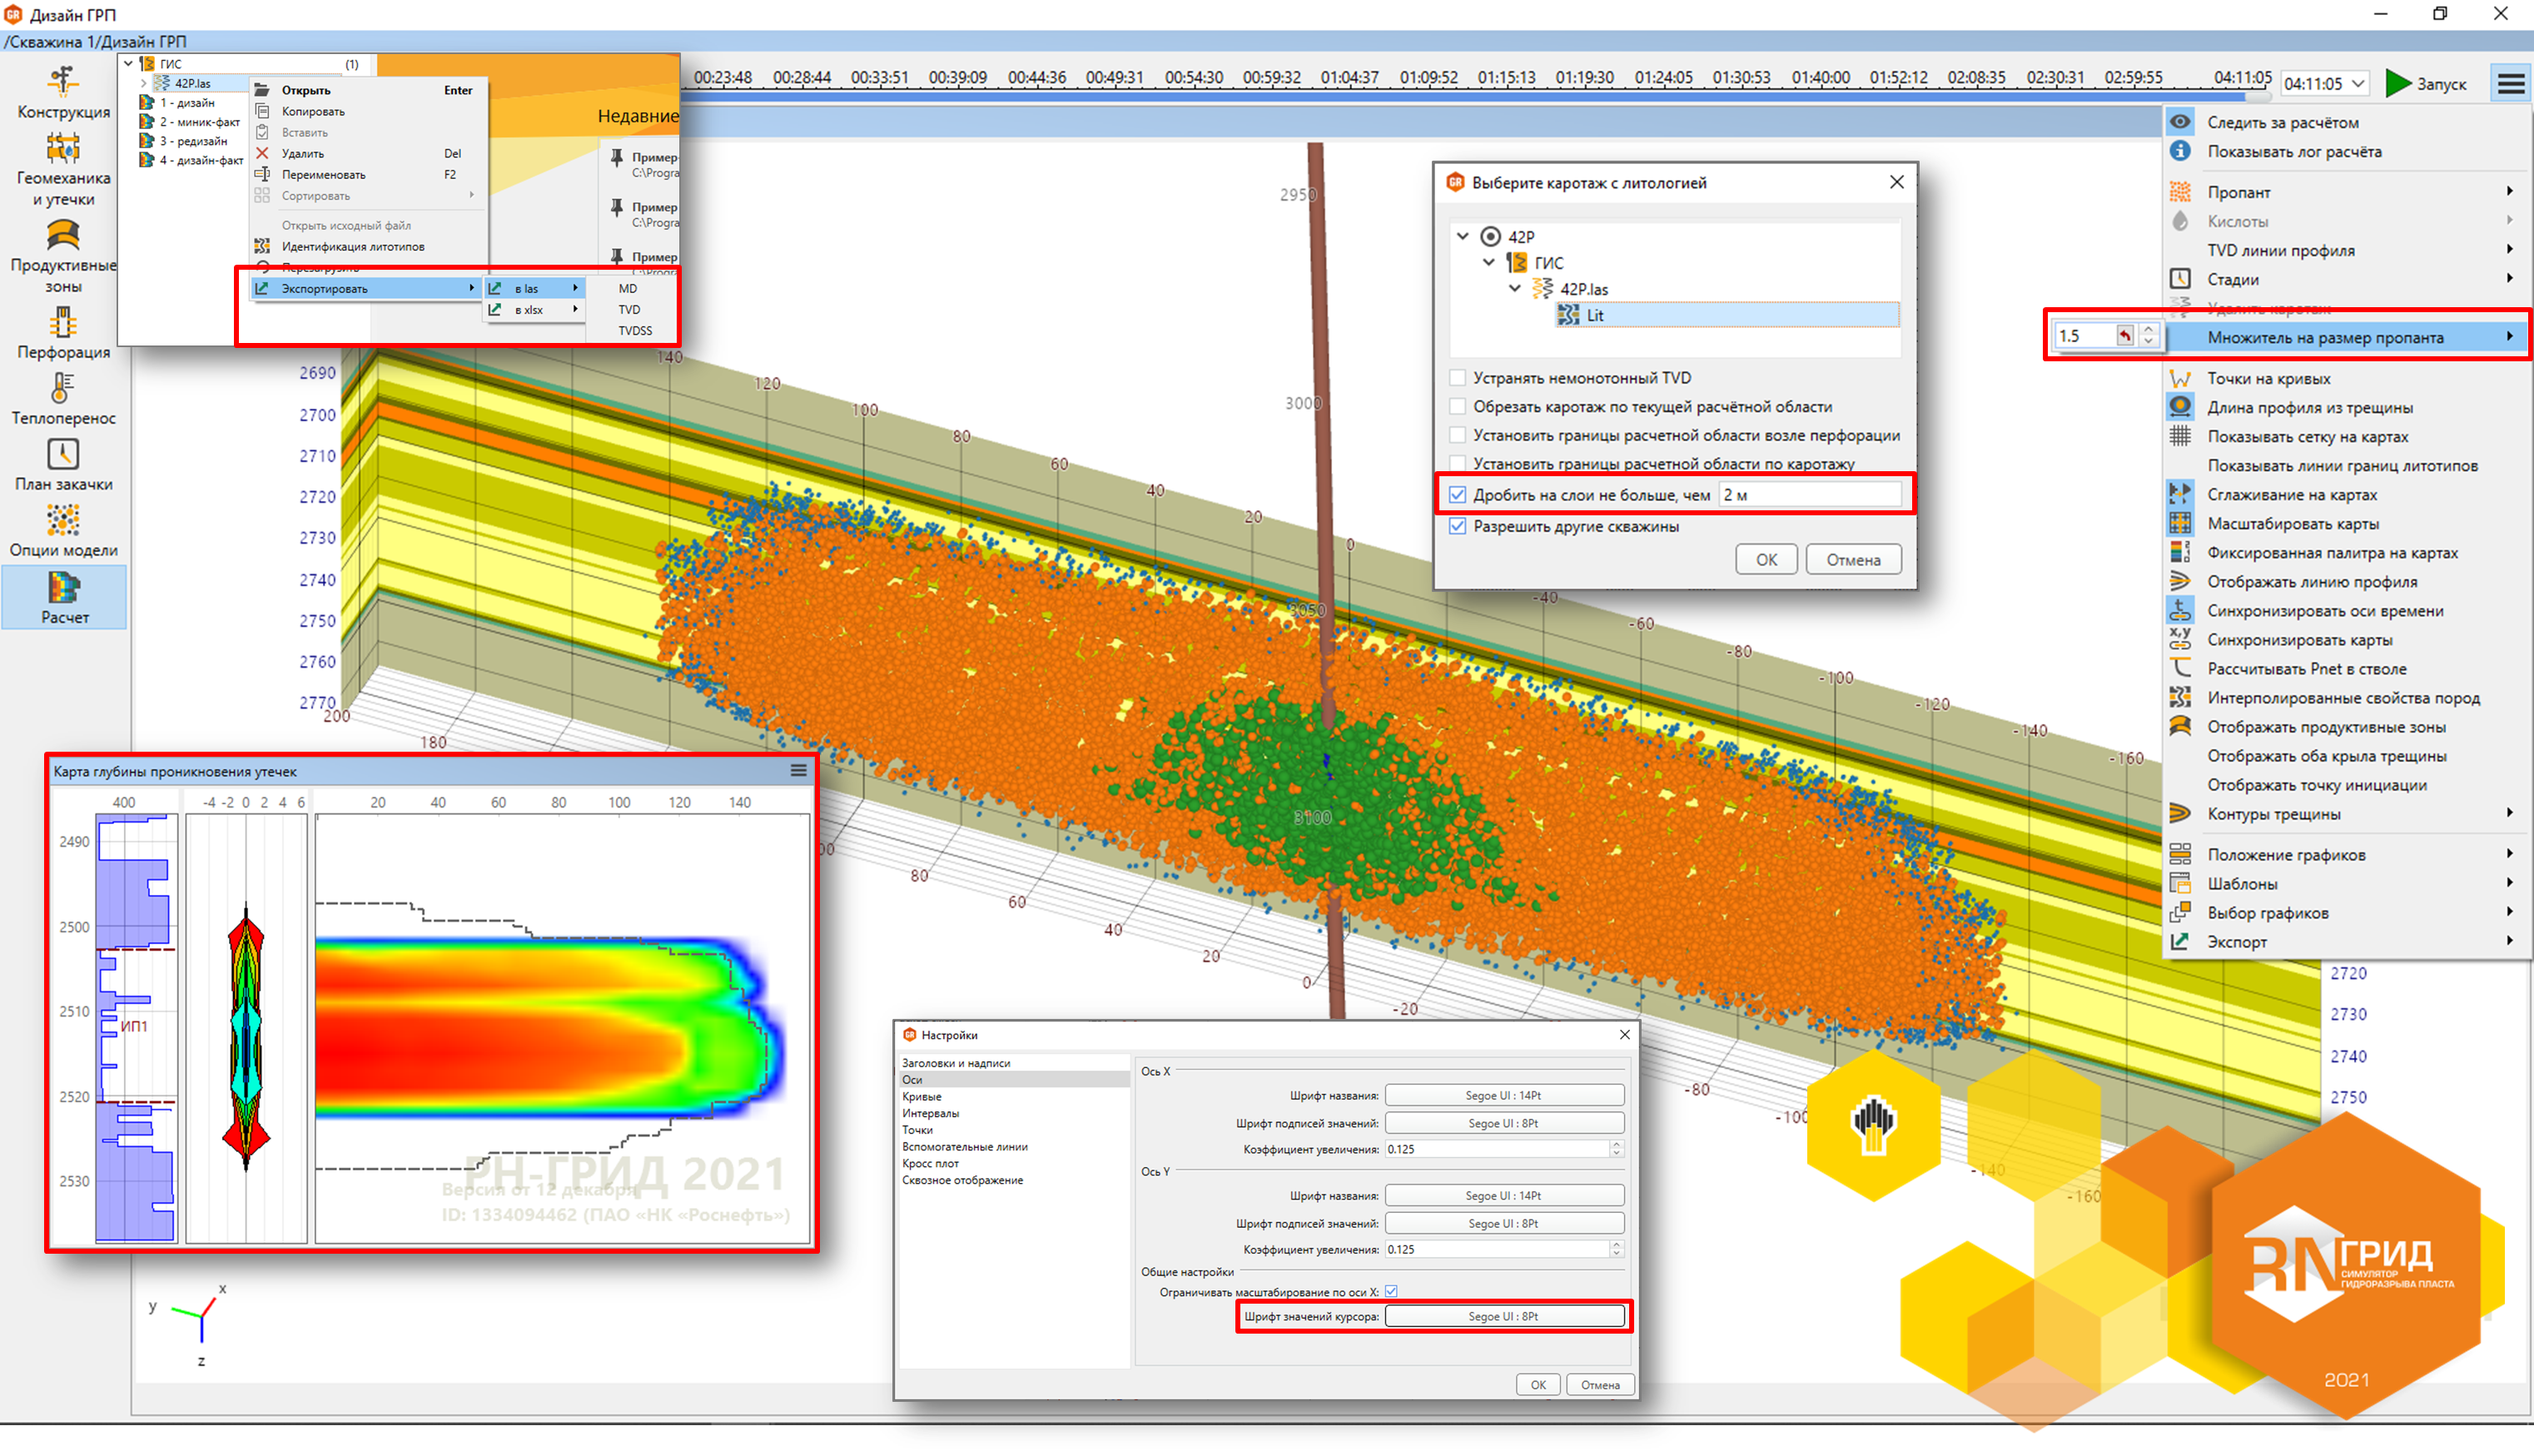Open hamburger menu of Карта глубины проникновения утечек
The height and width of the screenshot is (1456, 2534).
tap(798, 770)
